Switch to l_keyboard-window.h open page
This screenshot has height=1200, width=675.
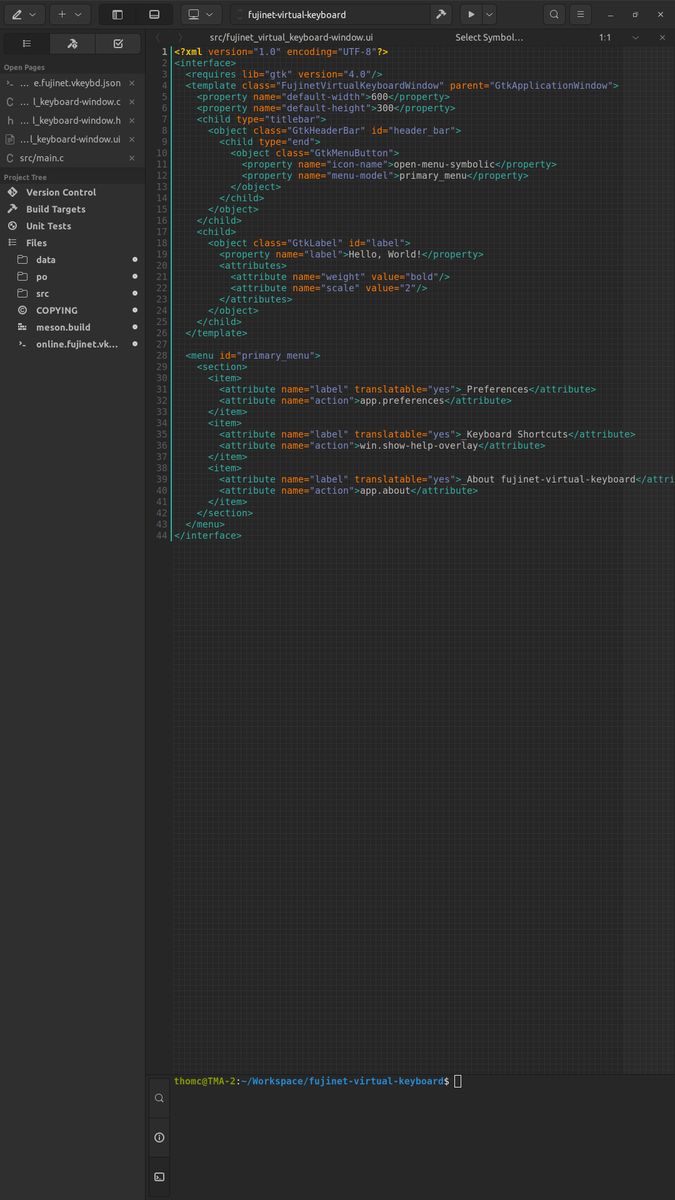pos(72,120)
